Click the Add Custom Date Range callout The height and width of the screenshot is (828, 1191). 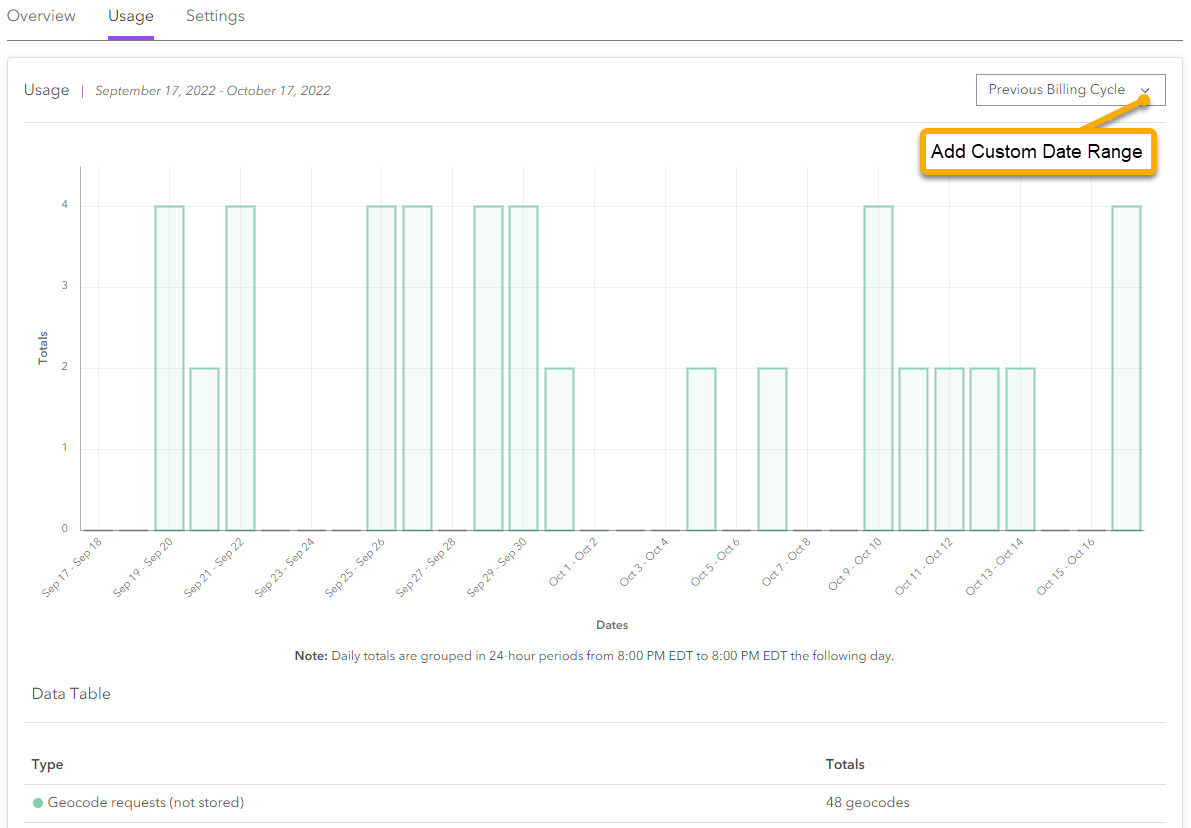click(x=1036, y=152)
